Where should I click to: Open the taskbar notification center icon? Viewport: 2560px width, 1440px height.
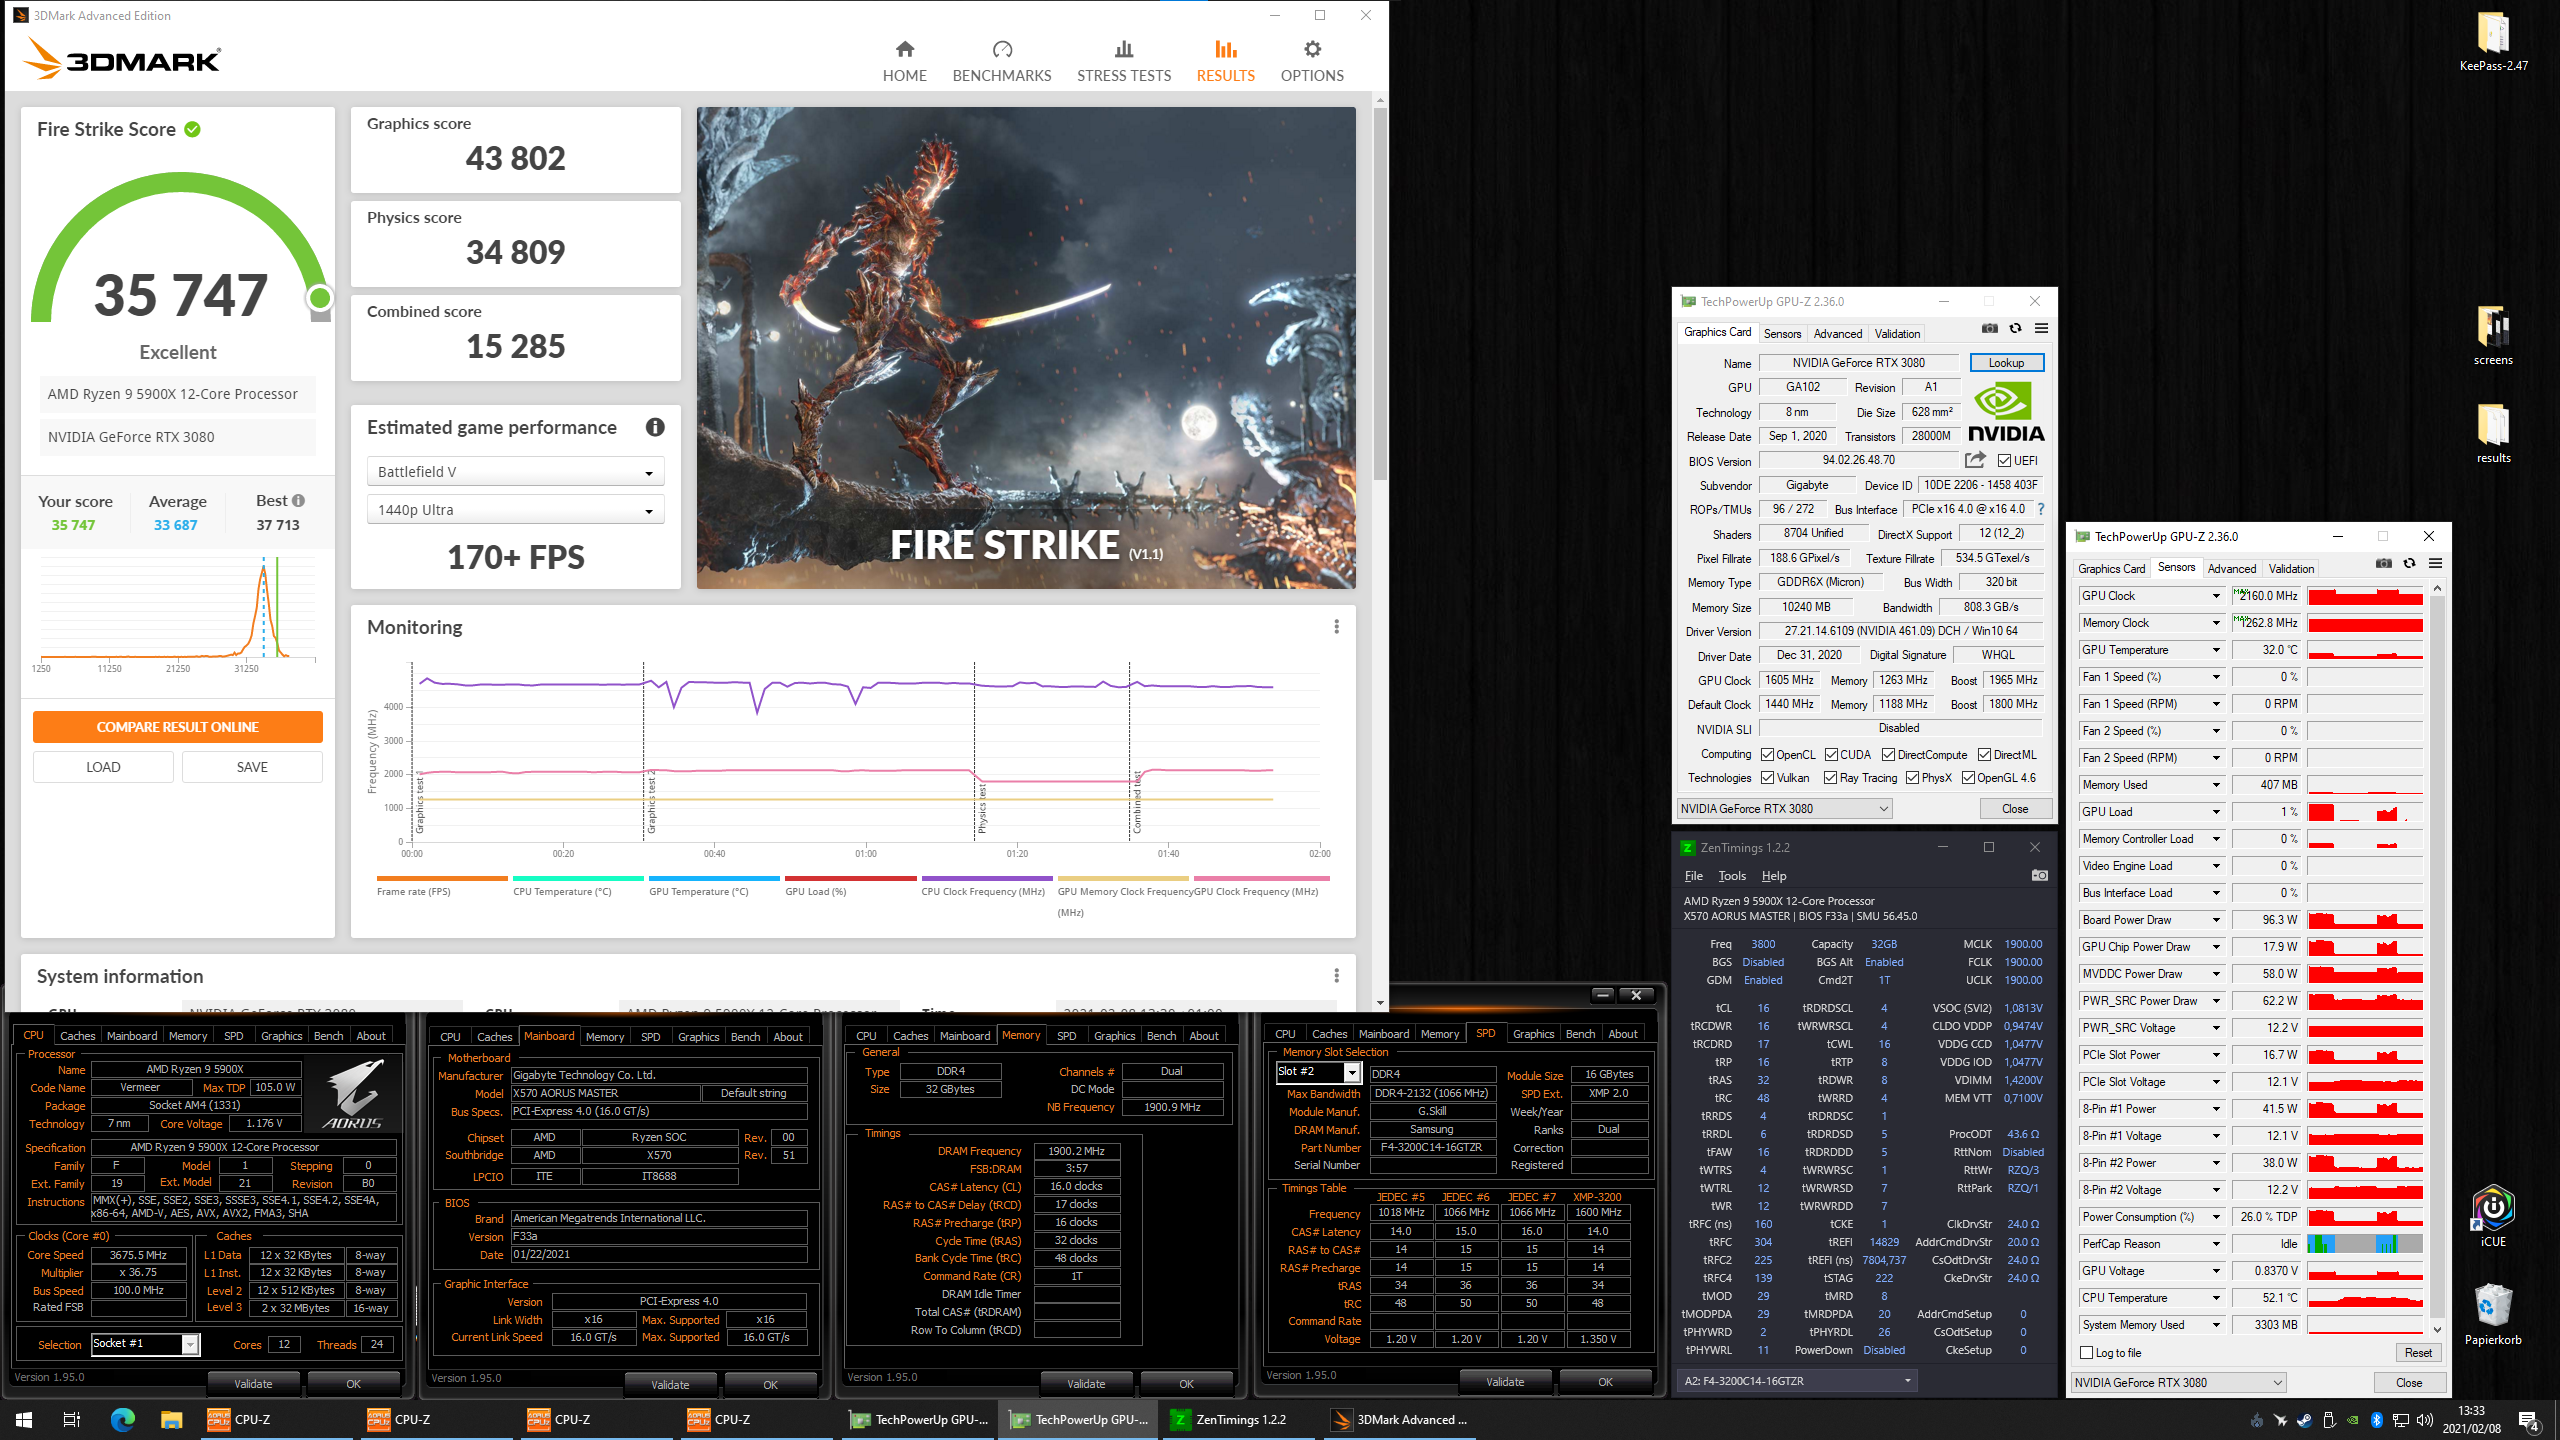[2528, 1420]
